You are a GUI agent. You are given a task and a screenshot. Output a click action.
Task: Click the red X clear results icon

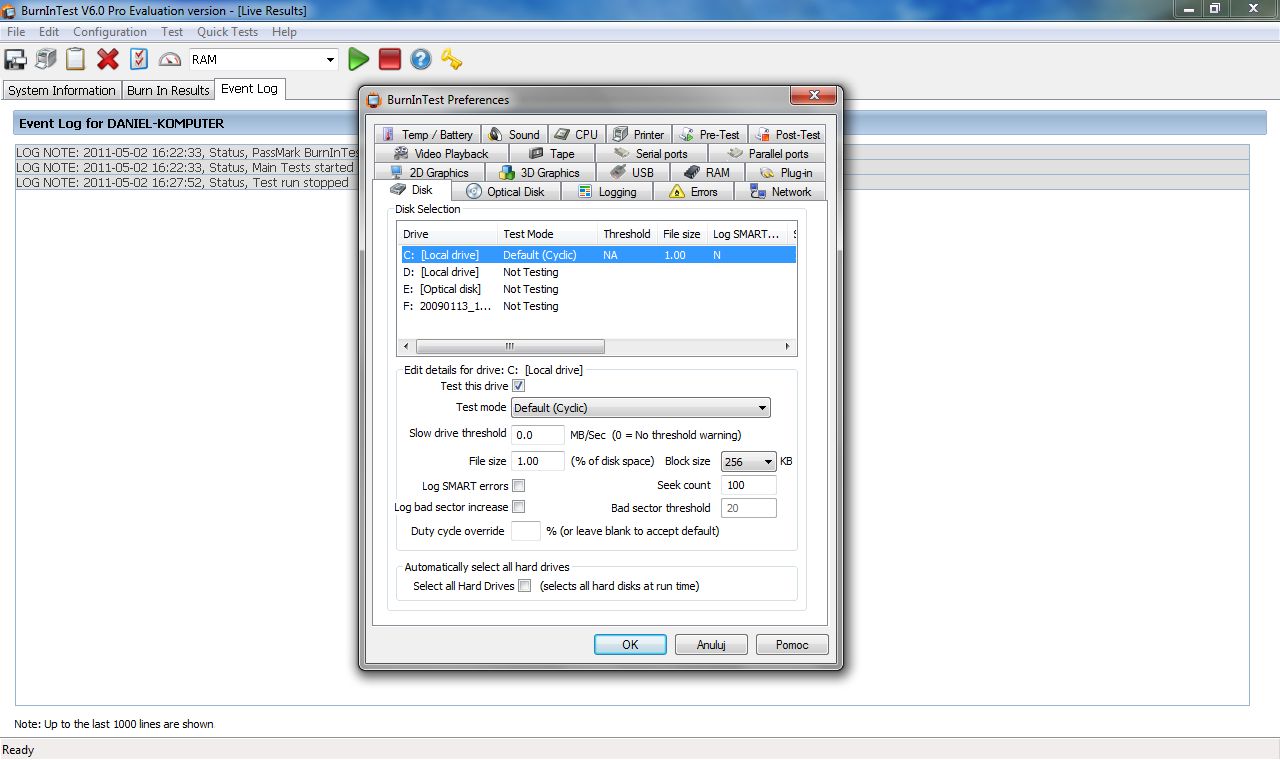coord(108,59)
